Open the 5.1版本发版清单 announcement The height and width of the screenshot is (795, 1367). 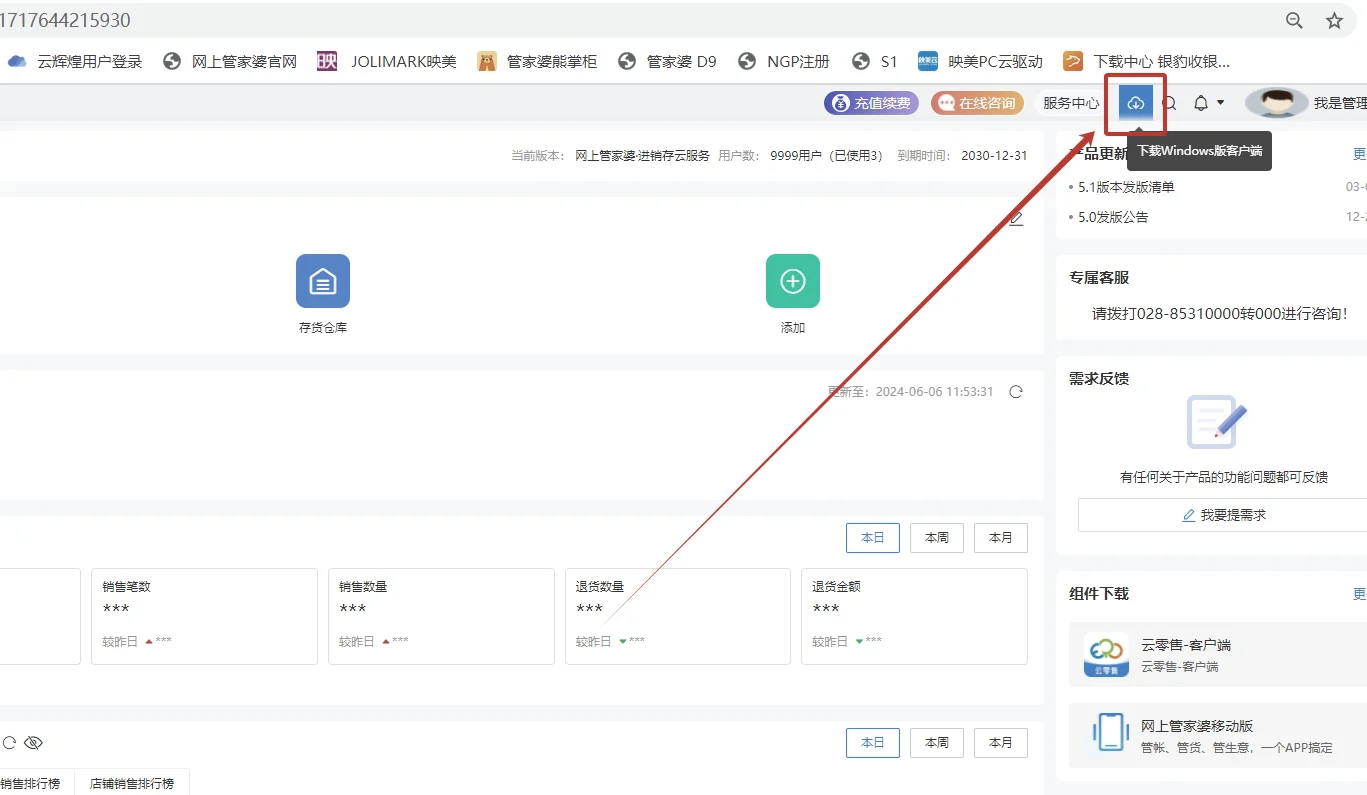tap(1127, 187)
